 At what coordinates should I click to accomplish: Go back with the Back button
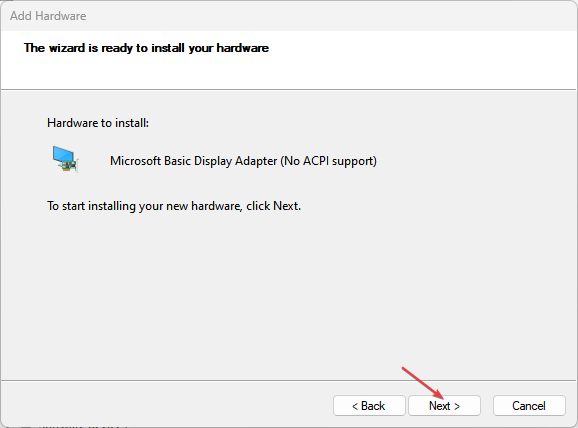[x=369, y=406]
